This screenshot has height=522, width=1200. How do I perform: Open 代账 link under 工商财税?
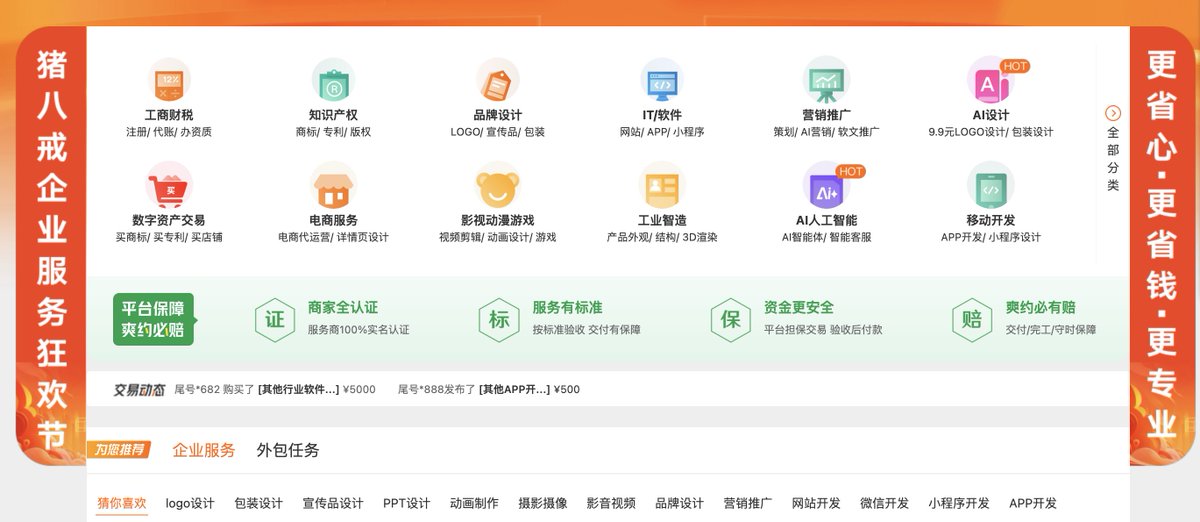tap(163, 132)
